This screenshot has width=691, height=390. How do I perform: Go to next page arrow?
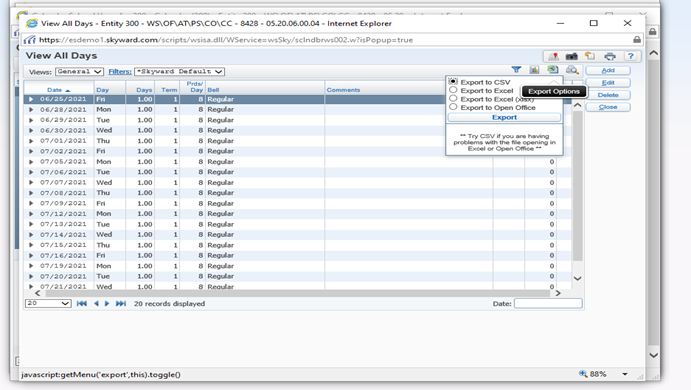(x=107, y=303)
